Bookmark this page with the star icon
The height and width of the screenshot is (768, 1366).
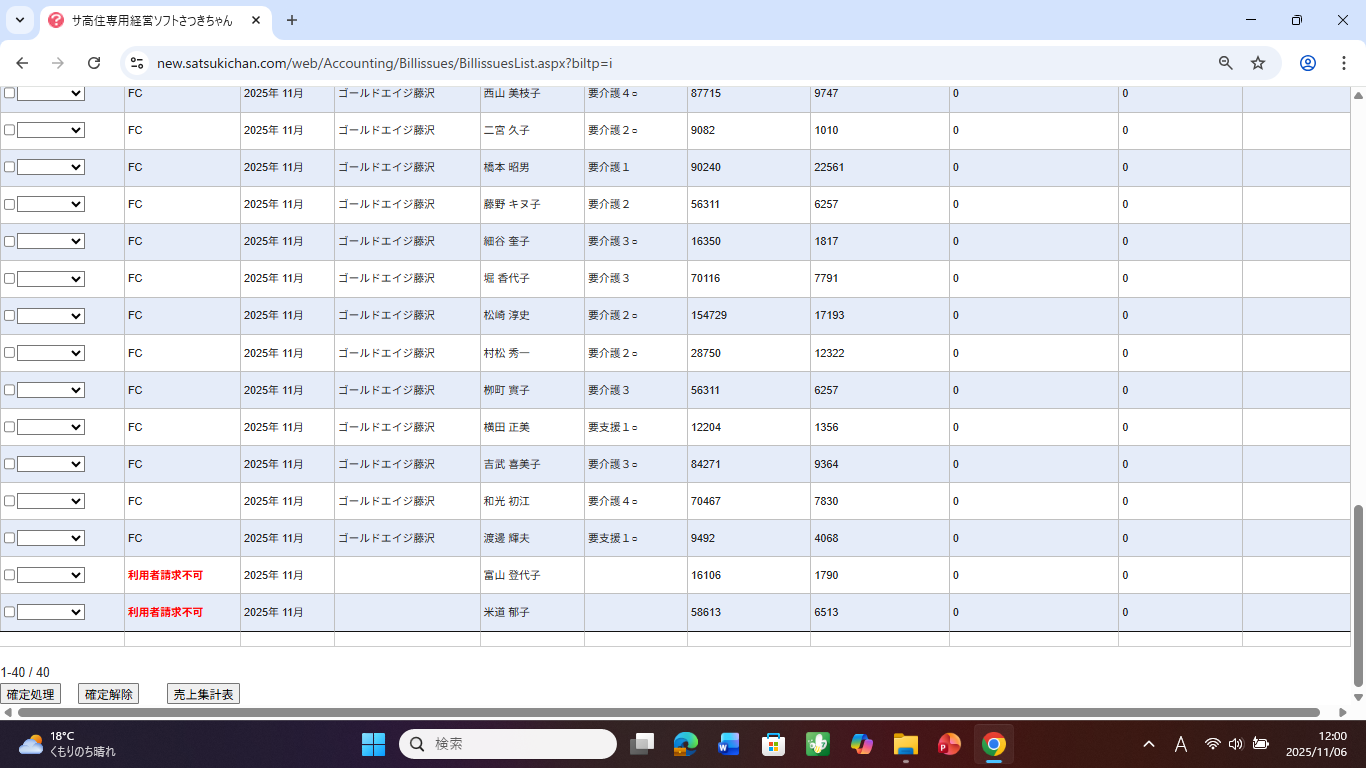[x=1258, y=63]
